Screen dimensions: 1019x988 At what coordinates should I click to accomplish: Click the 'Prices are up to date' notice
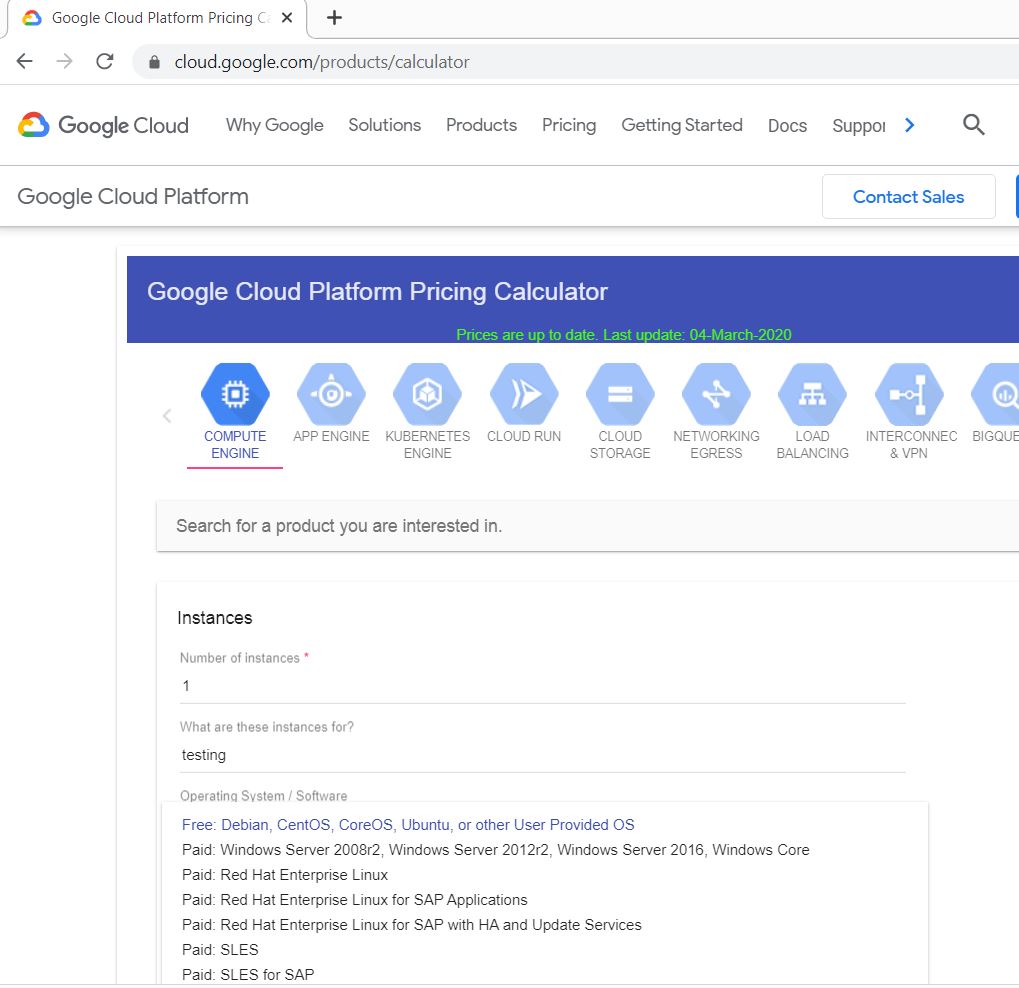623,335
